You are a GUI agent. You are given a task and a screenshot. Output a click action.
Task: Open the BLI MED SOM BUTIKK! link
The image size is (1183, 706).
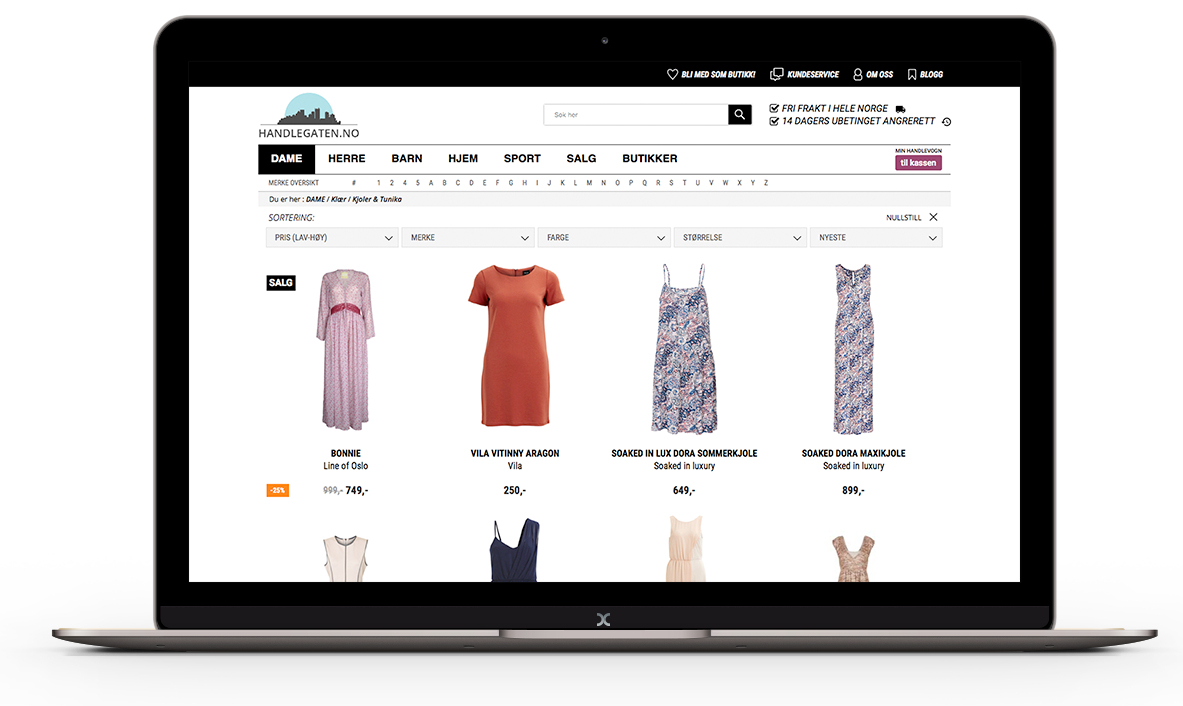(x=718, y=75)
